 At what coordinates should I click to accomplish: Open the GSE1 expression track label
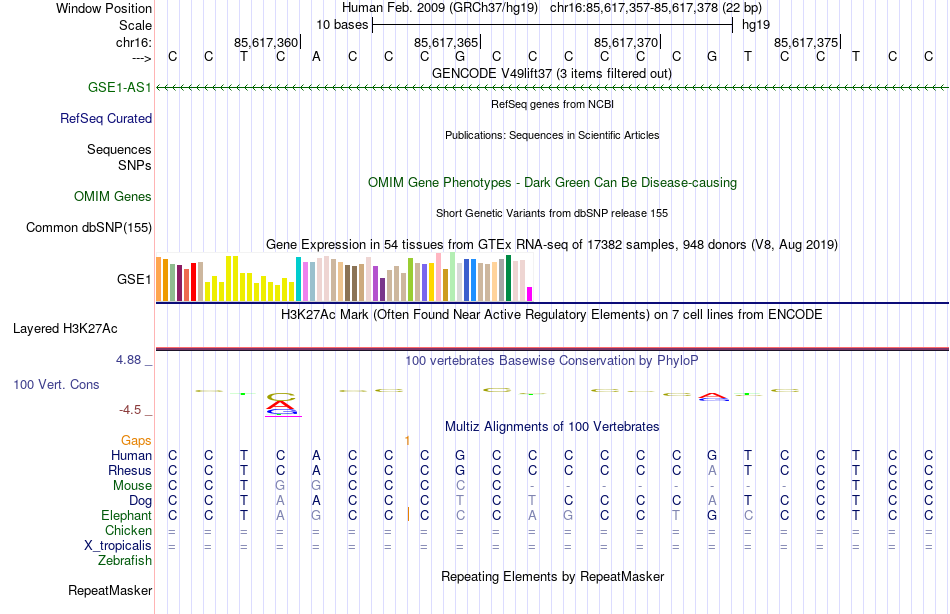click(x=134, y=279)
